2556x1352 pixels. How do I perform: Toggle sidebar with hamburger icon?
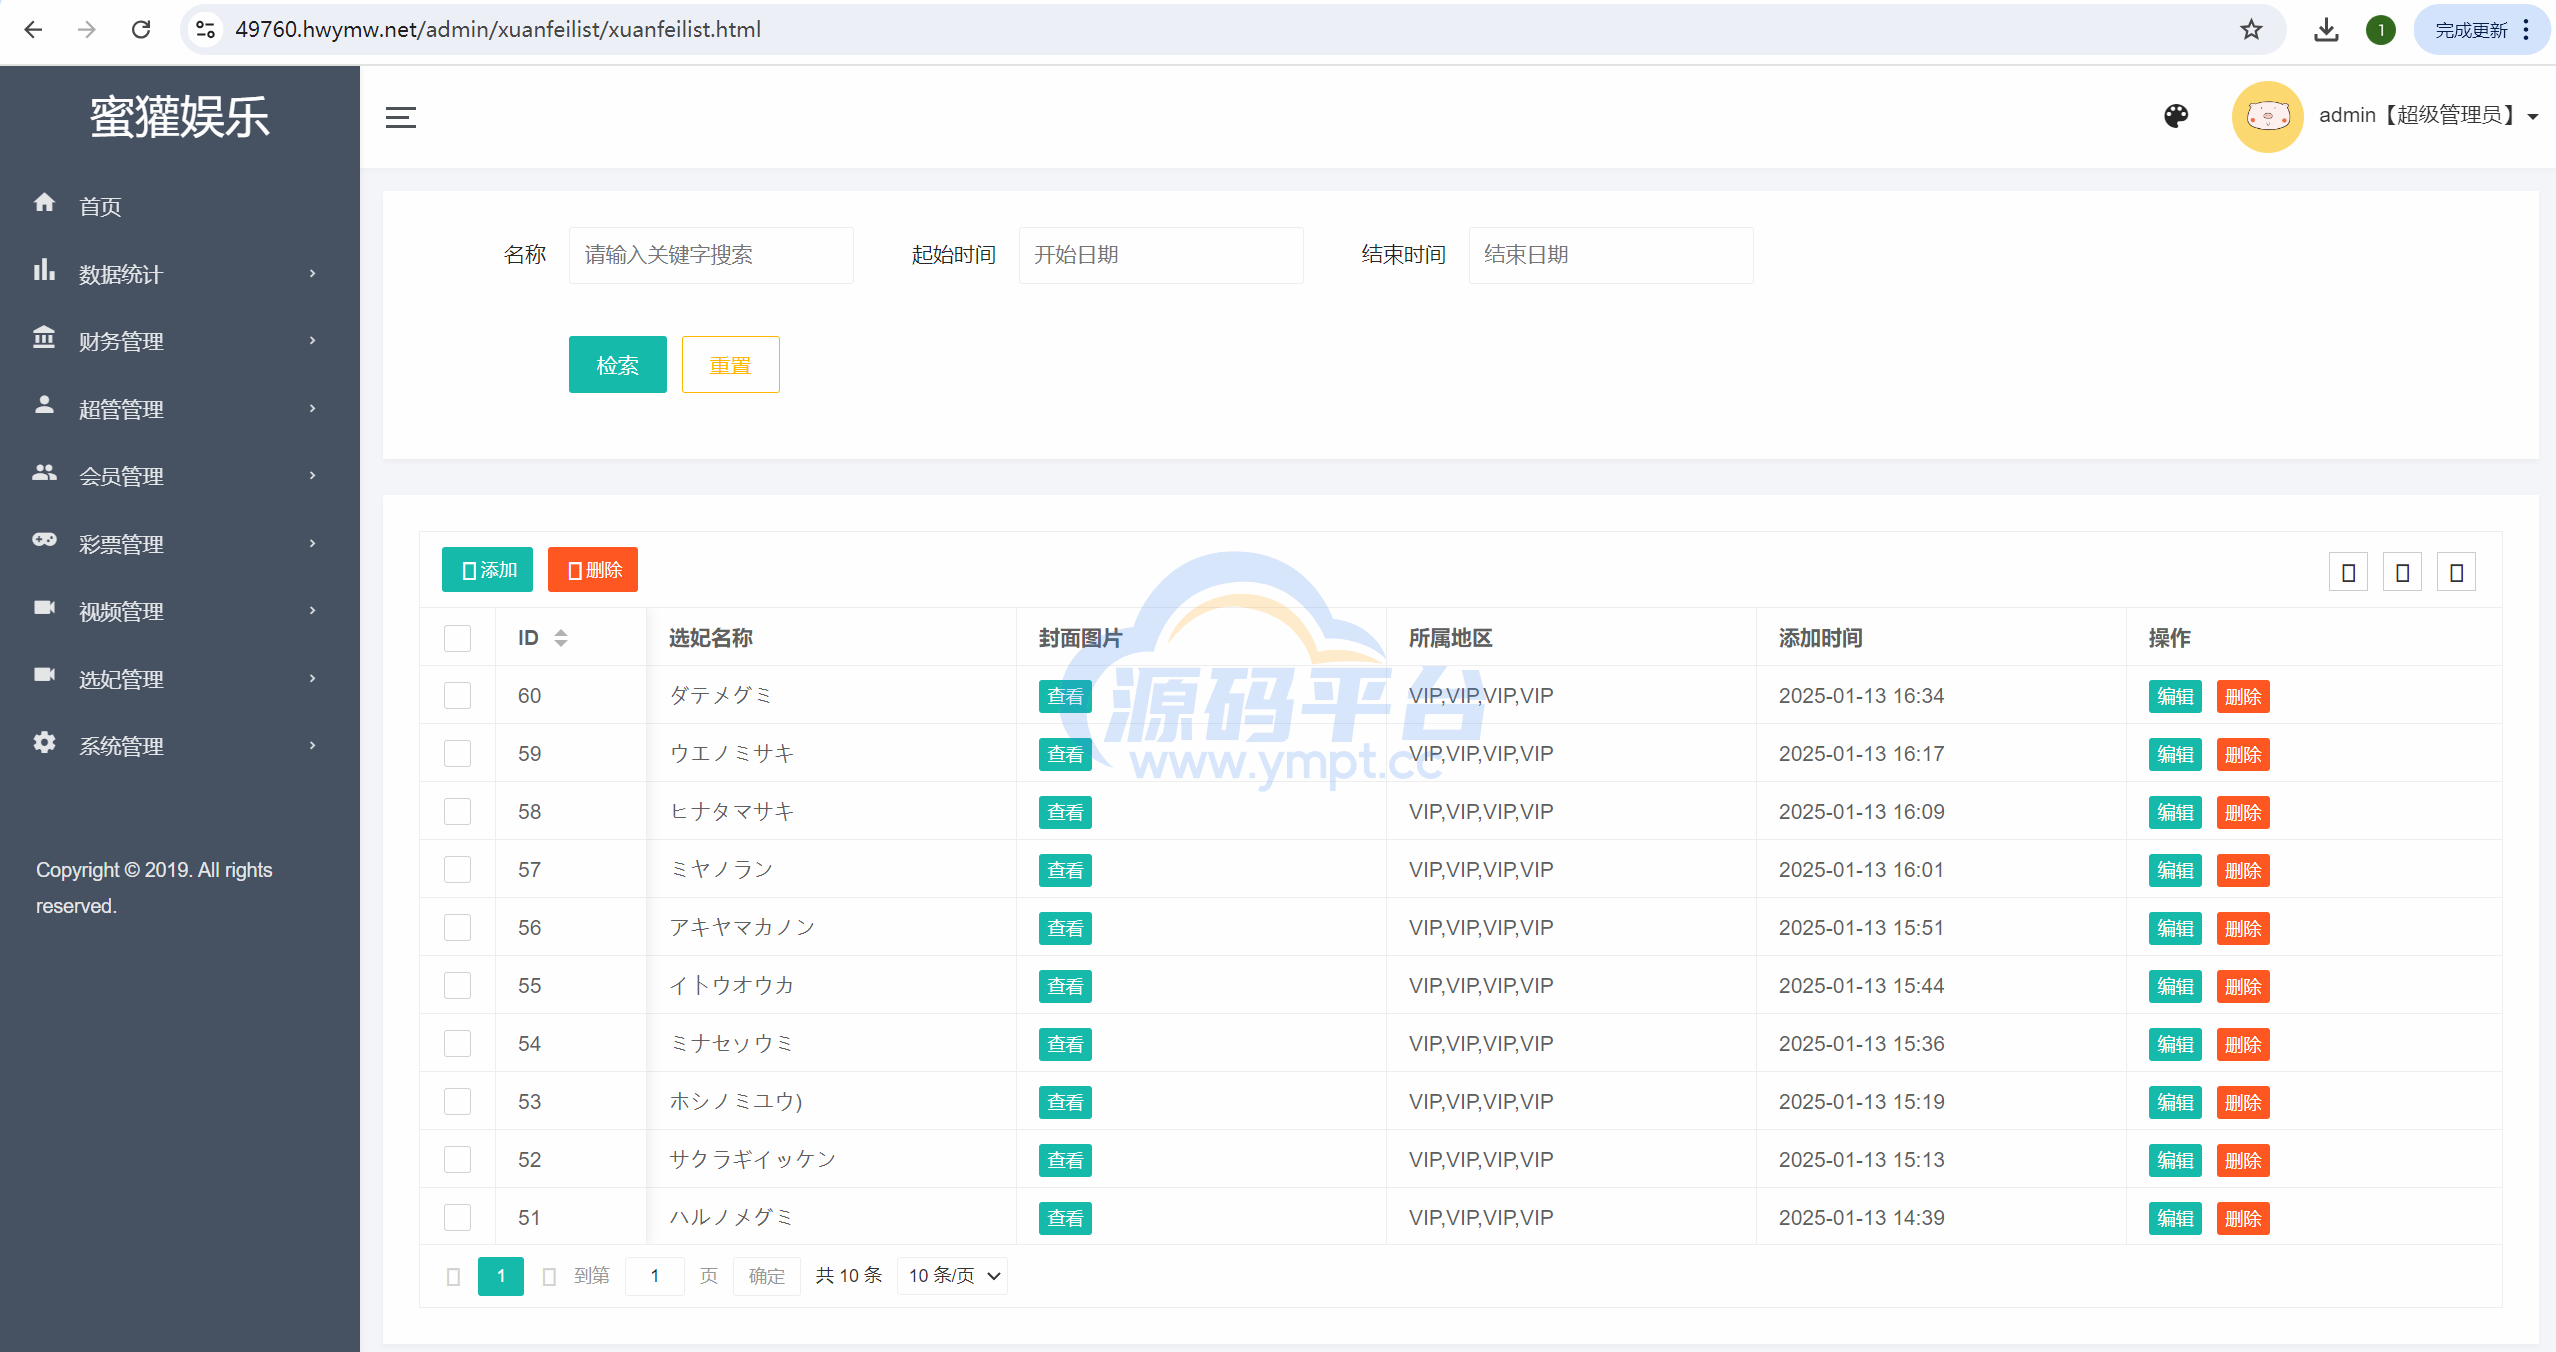(401, 118)
